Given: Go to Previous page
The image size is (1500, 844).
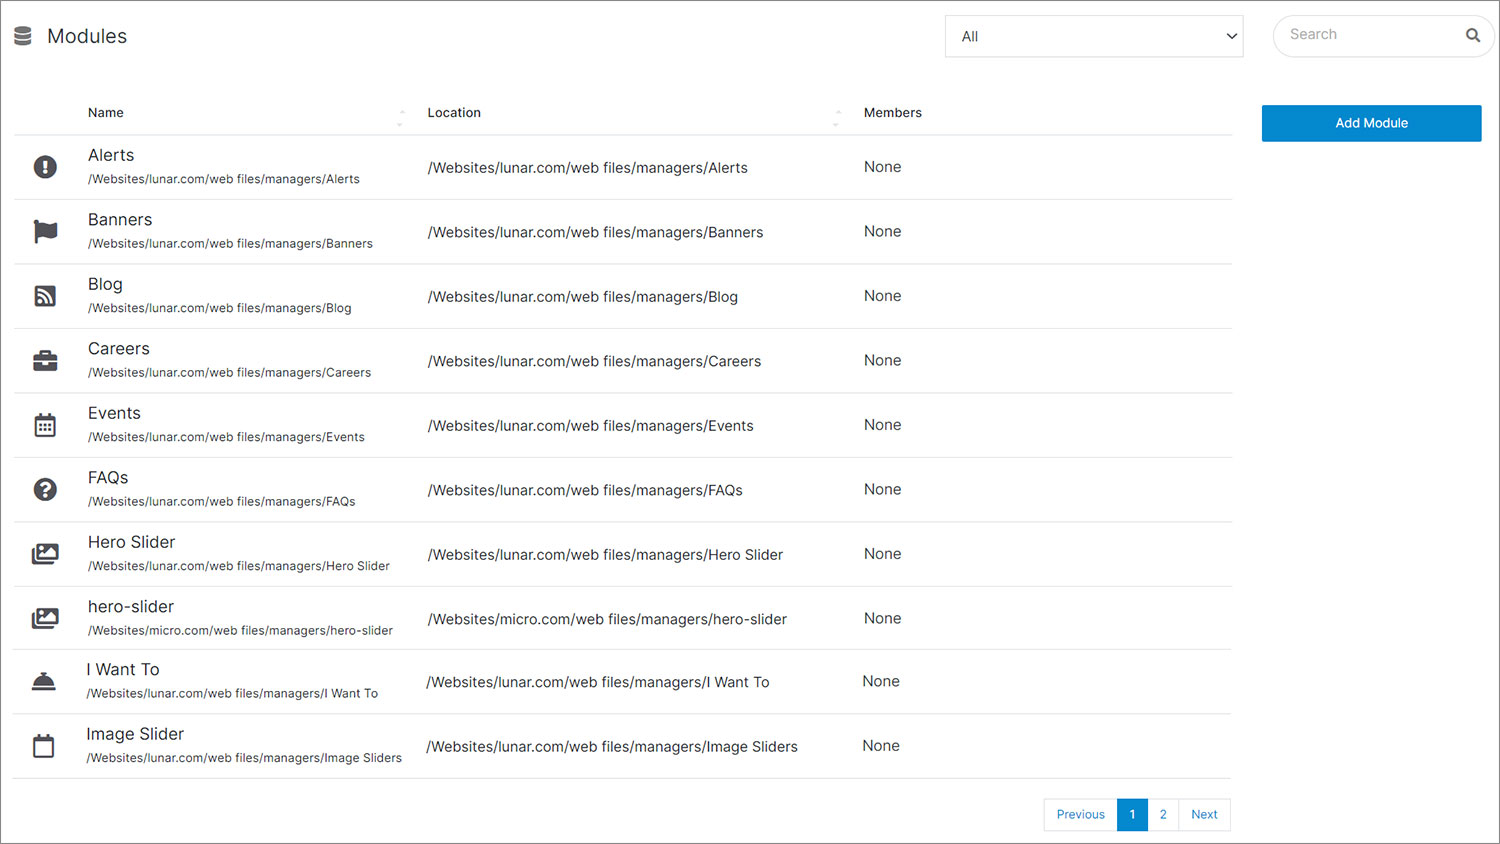Looking at the screenshot, I should click(x=1080, y=815).
